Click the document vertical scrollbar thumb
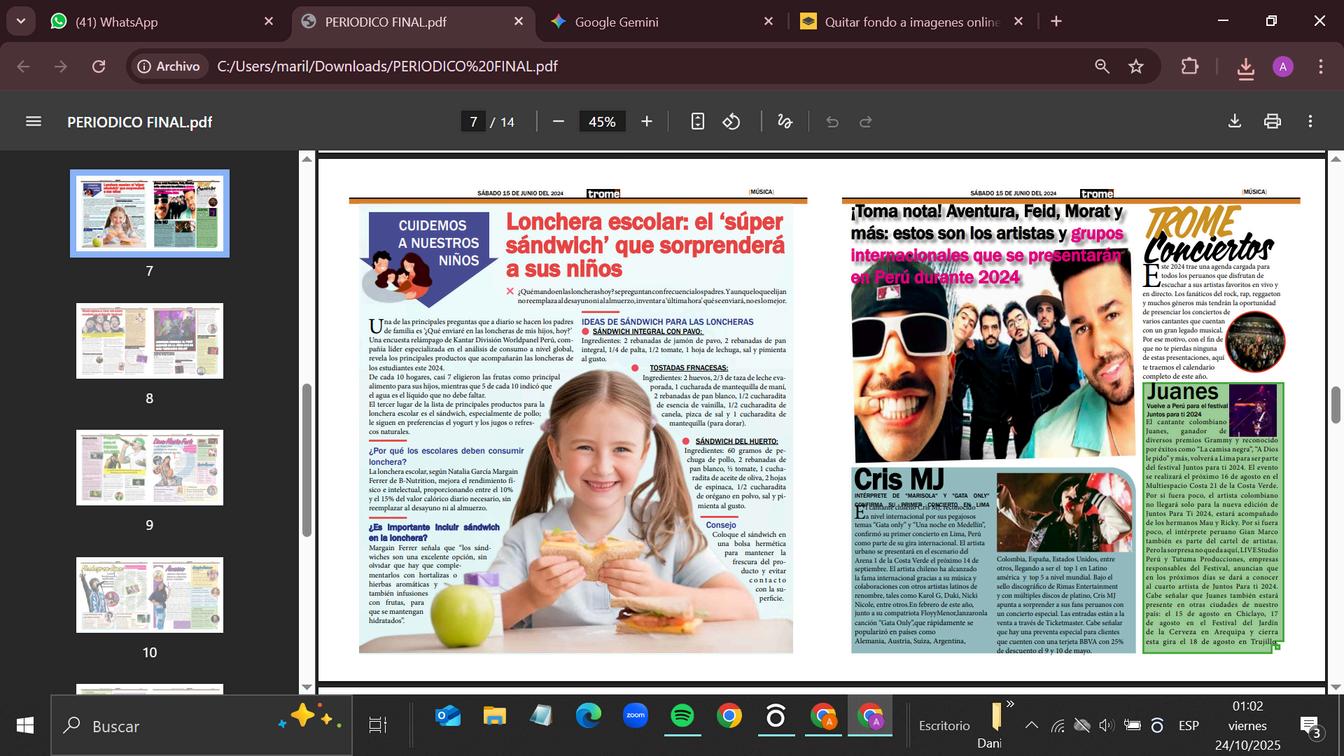Viewport: 1344px width, 756px height. [x=1335, y=403]
